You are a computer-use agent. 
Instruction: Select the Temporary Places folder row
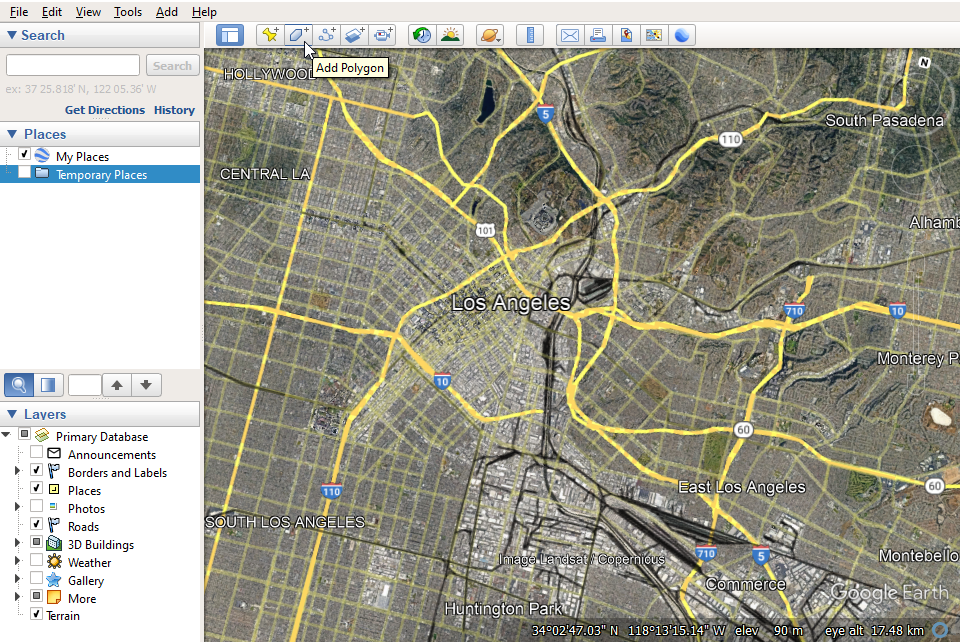coord(100,174)
